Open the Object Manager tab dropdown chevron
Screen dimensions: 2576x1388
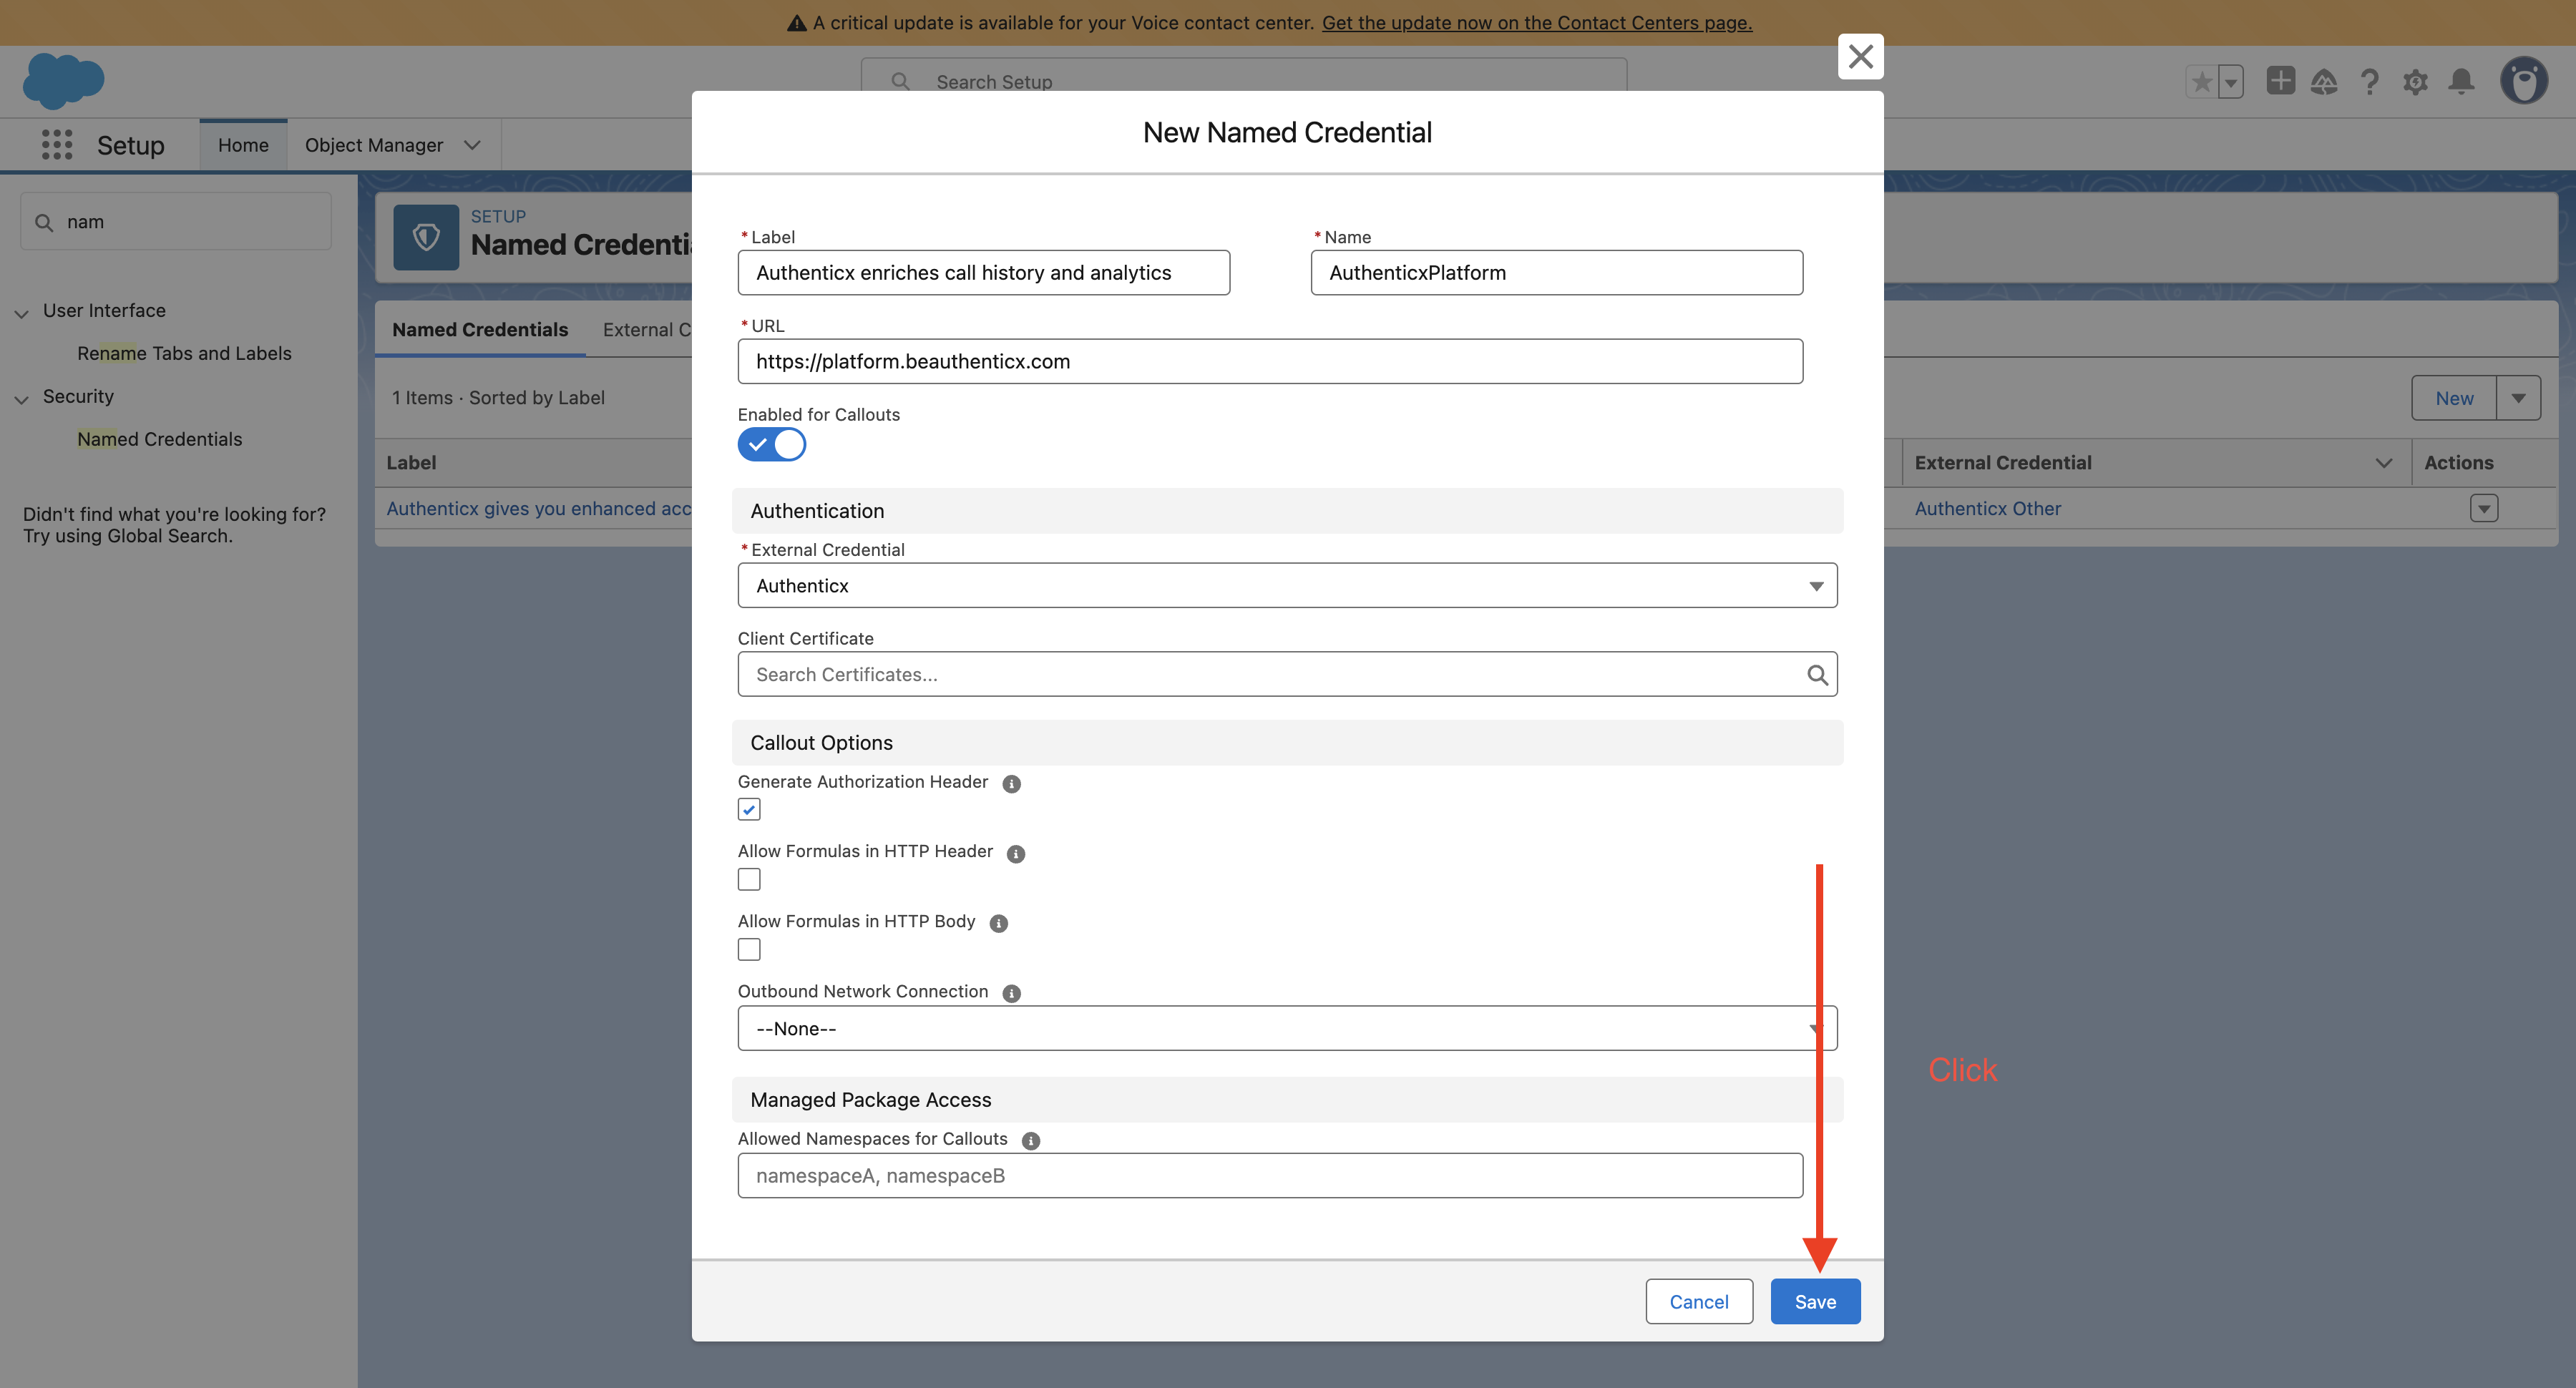(x=472, y=145)
